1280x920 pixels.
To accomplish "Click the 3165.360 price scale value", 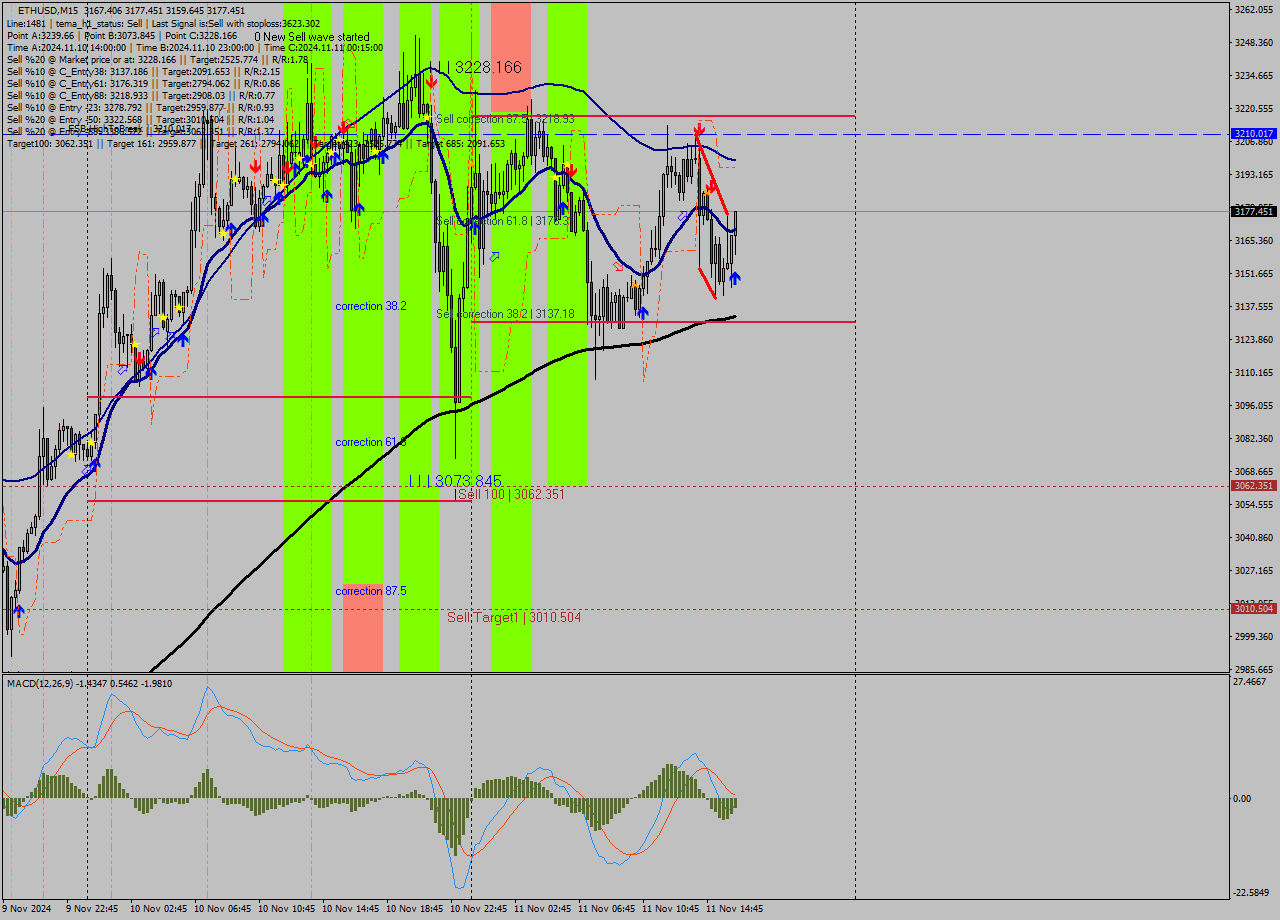I will coord(1253,240).
